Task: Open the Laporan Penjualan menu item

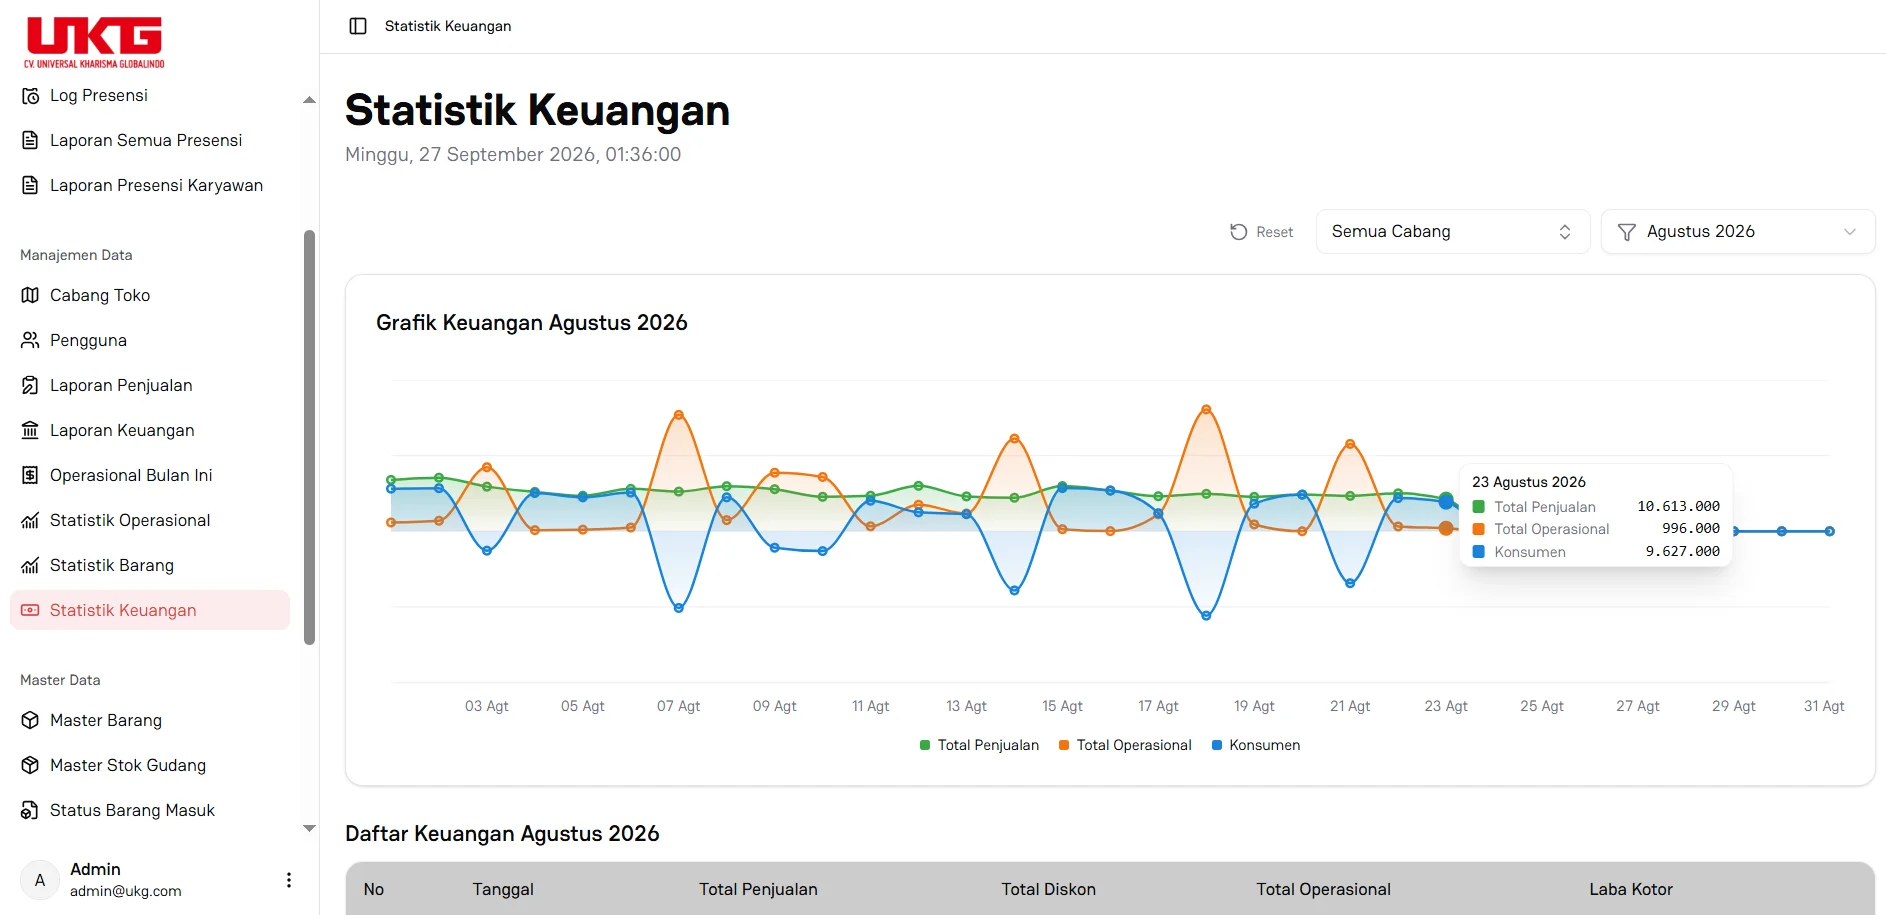Action: [x=150, y=386]
